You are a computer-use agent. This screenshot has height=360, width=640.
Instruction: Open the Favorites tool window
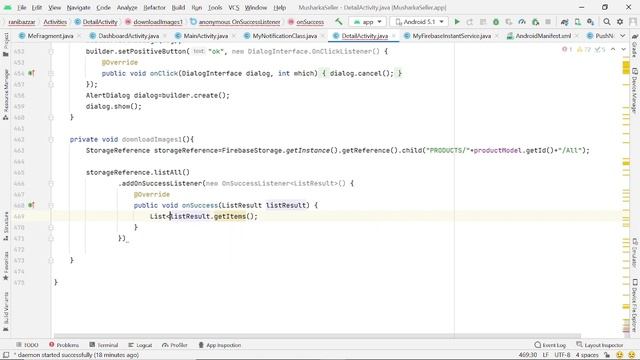6,265
